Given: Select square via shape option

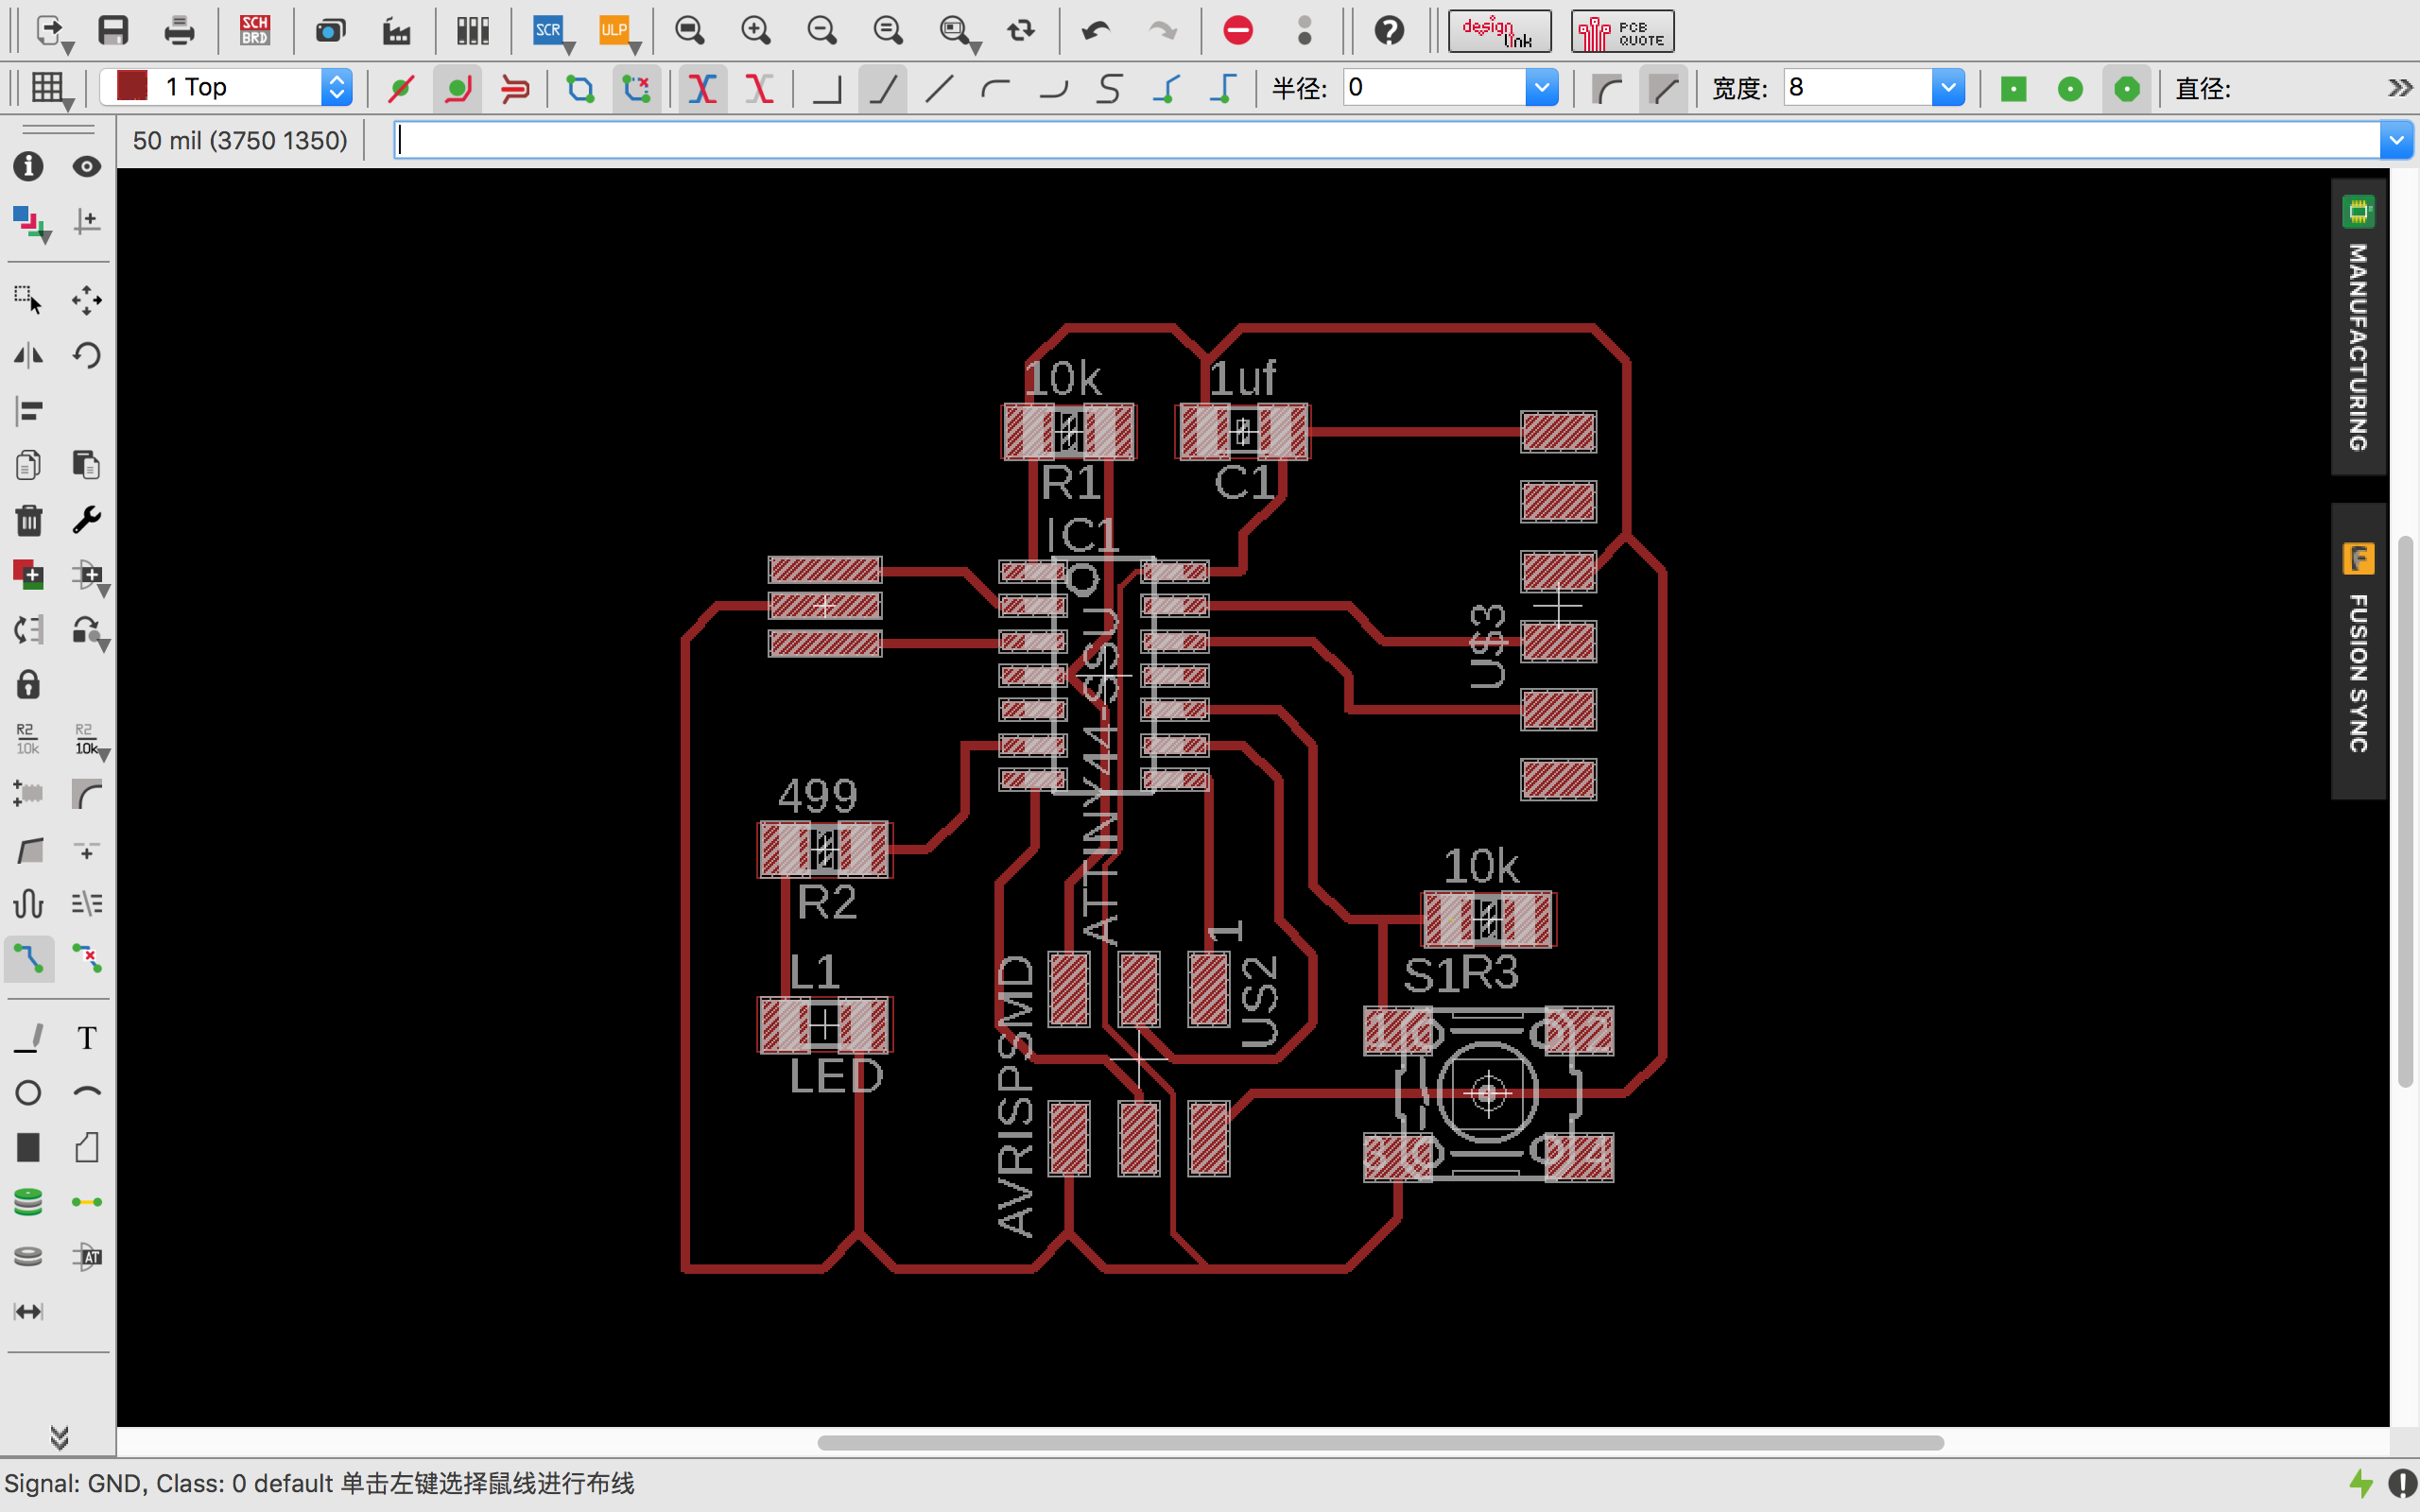Looking at the screenshot, I should click(2013, 89).
